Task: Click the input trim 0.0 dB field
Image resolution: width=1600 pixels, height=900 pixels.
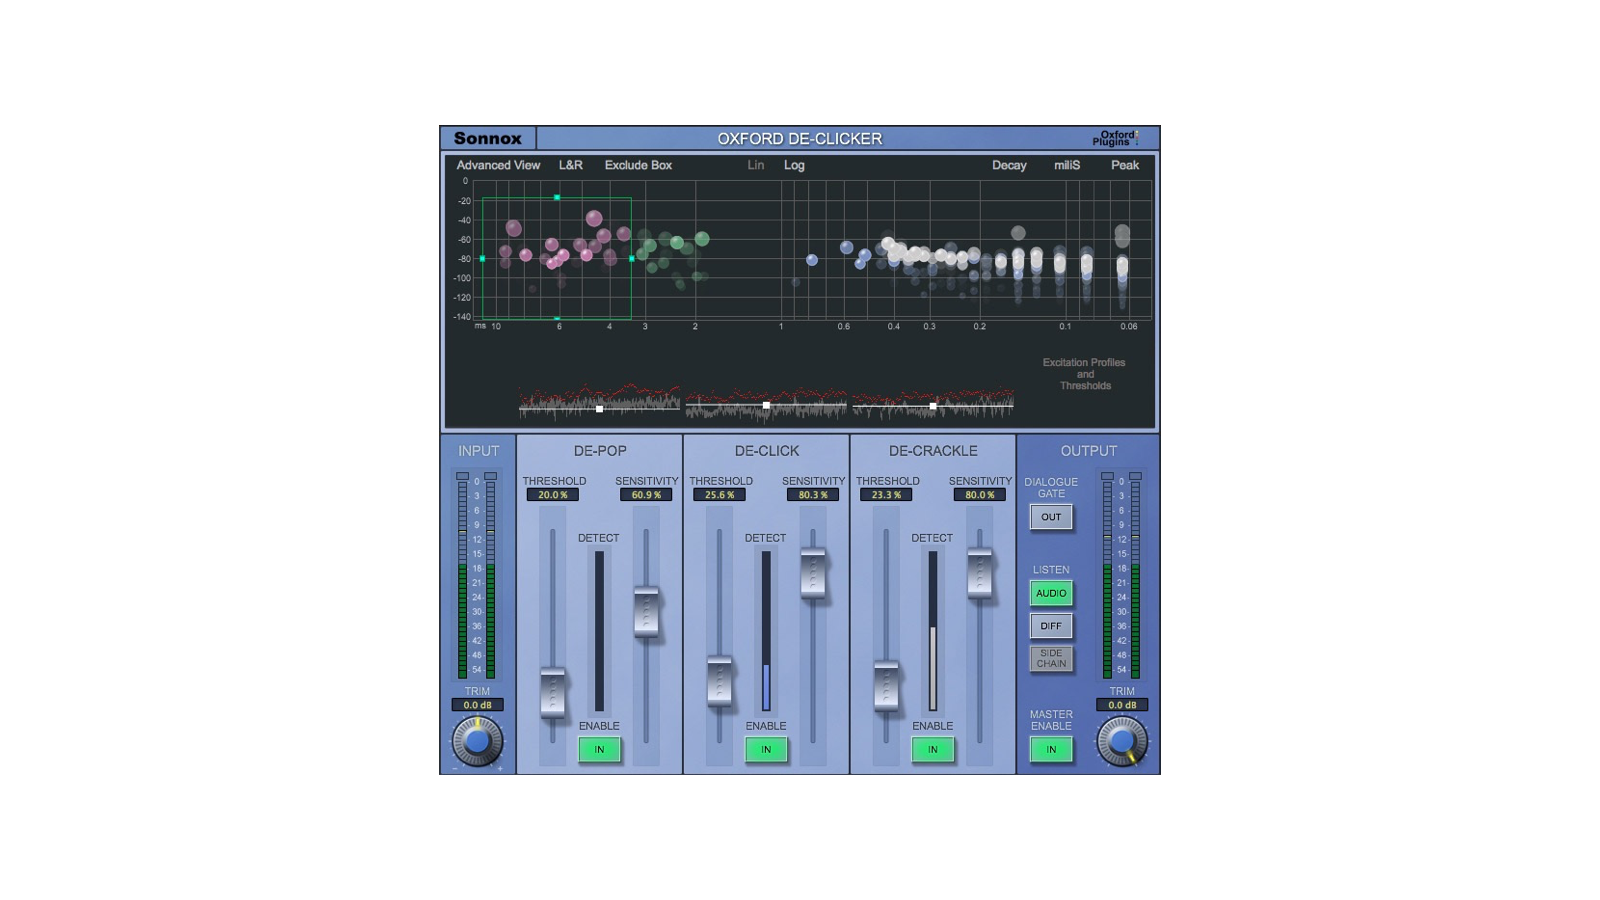Action: point(477,705)
